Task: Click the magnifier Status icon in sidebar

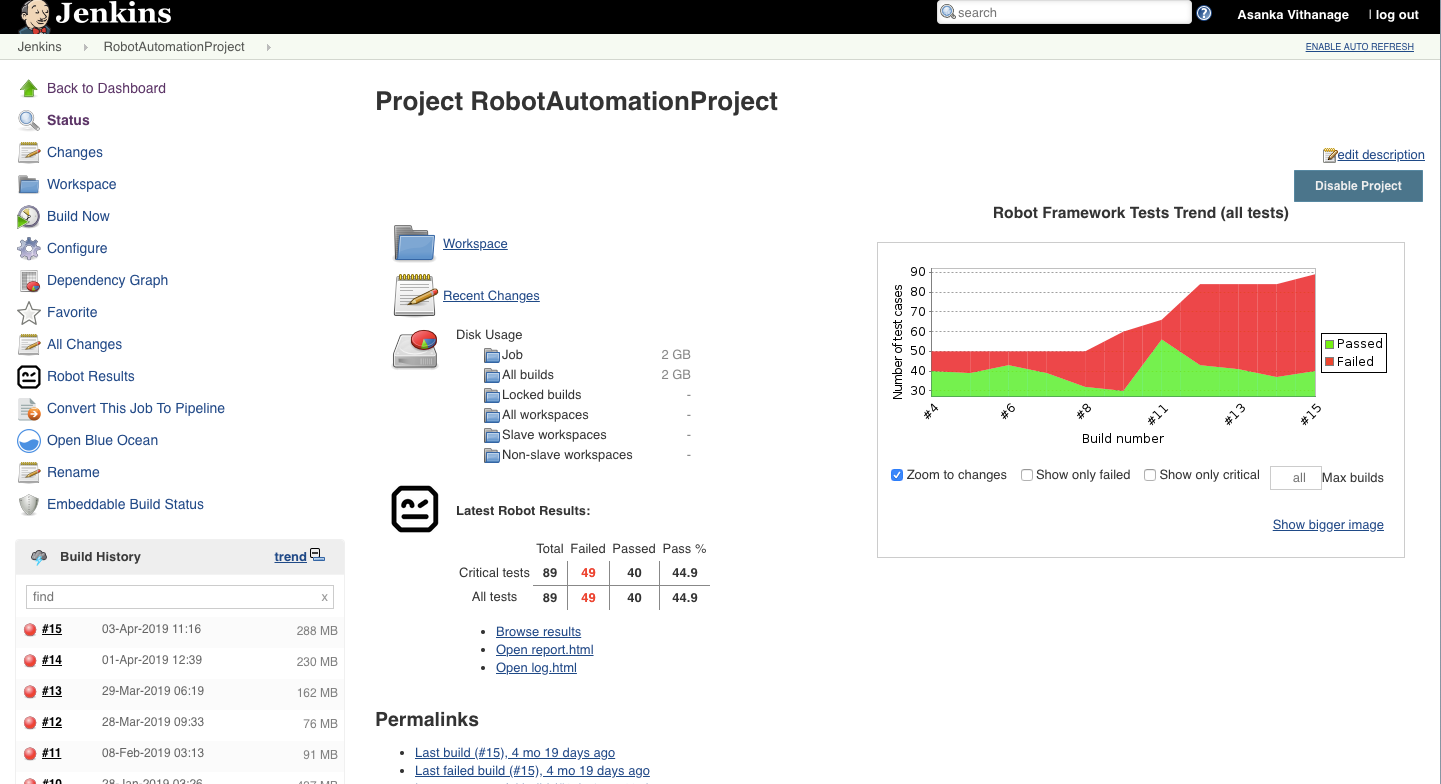Action: coord(29,120)
